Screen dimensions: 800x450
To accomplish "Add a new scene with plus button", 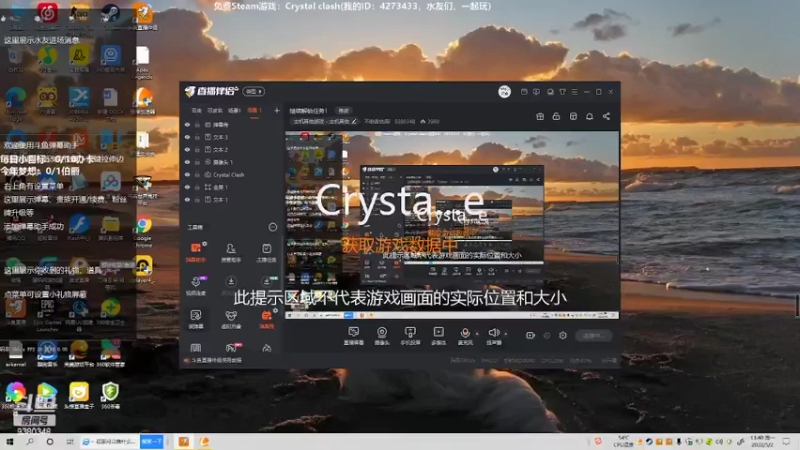I will click(x=277, y=110).
